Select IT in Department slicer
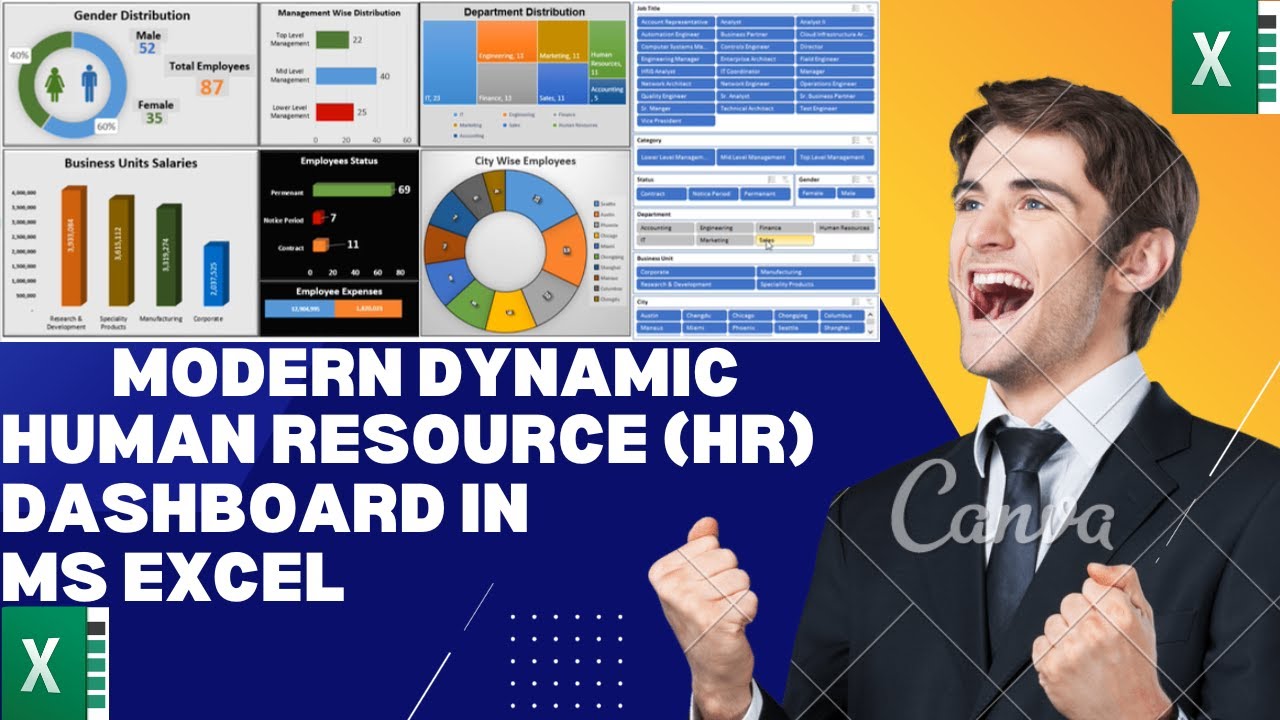Screen dimensions: 1280x720 [x=665, y=240]
